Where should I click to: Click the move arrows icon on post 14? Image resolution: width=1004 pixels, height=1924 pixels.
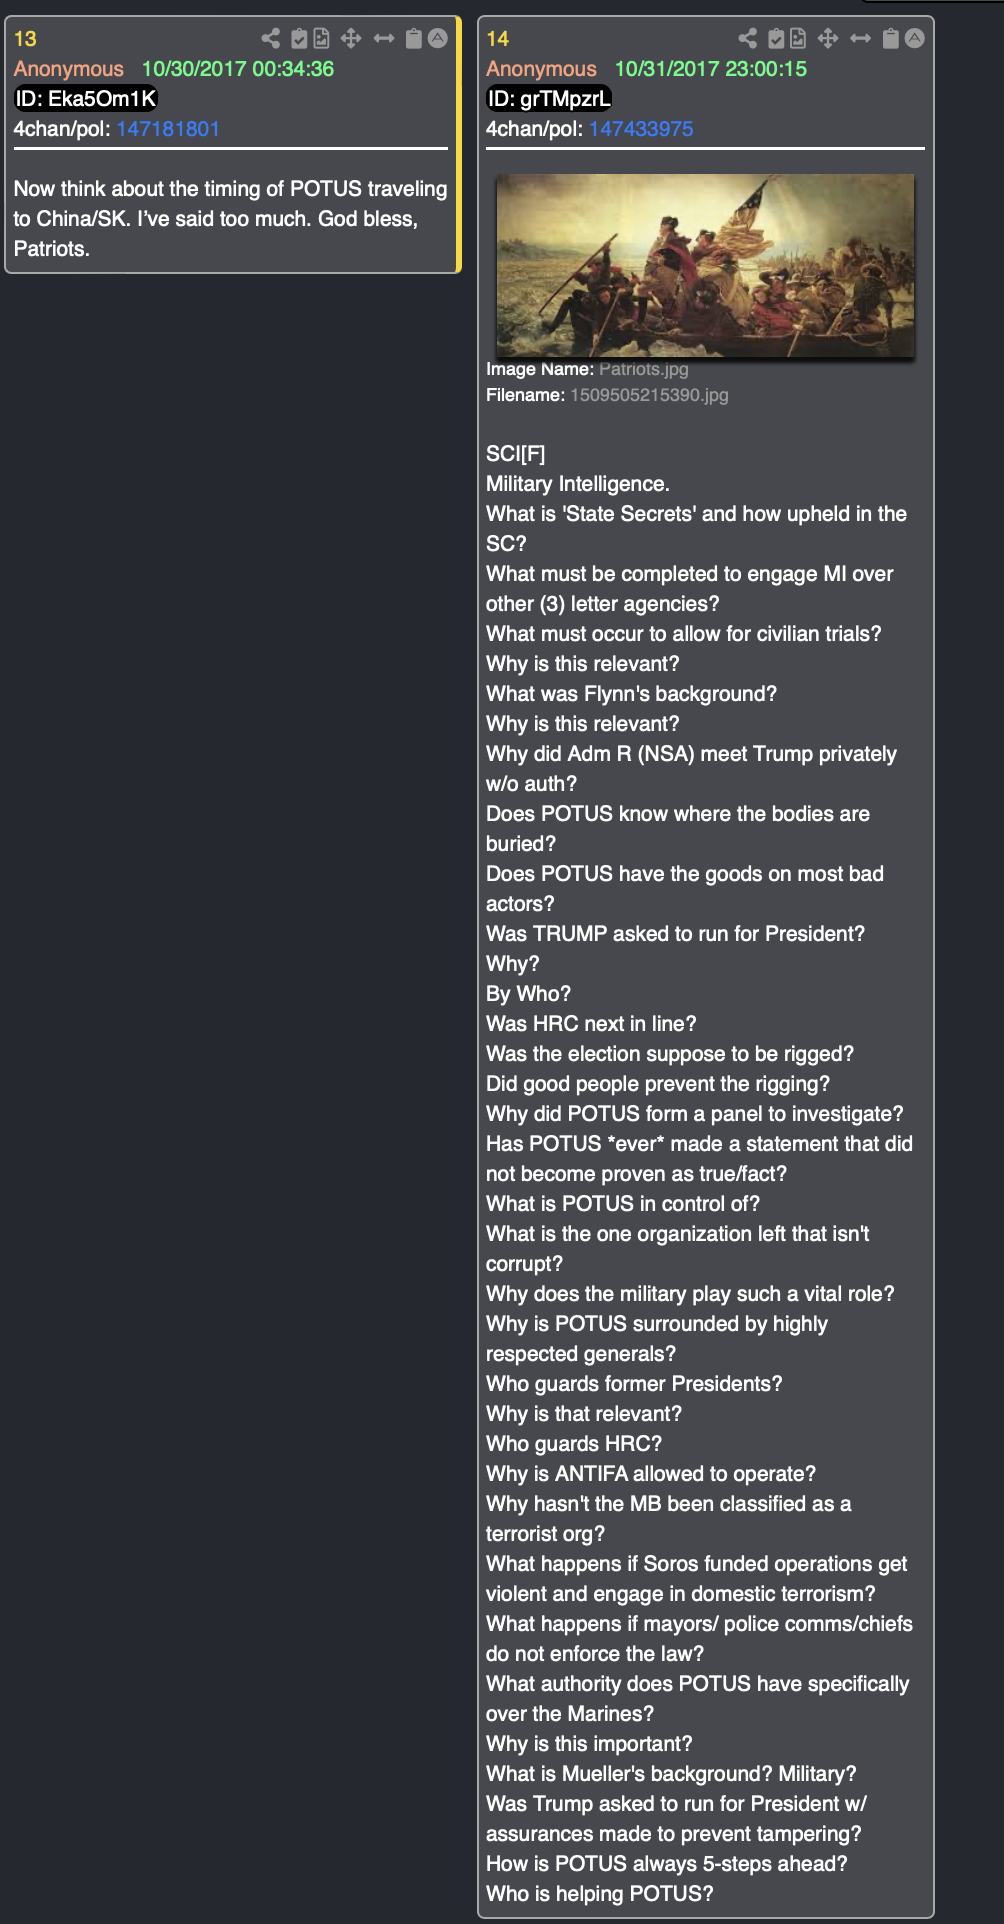point(828,38)
